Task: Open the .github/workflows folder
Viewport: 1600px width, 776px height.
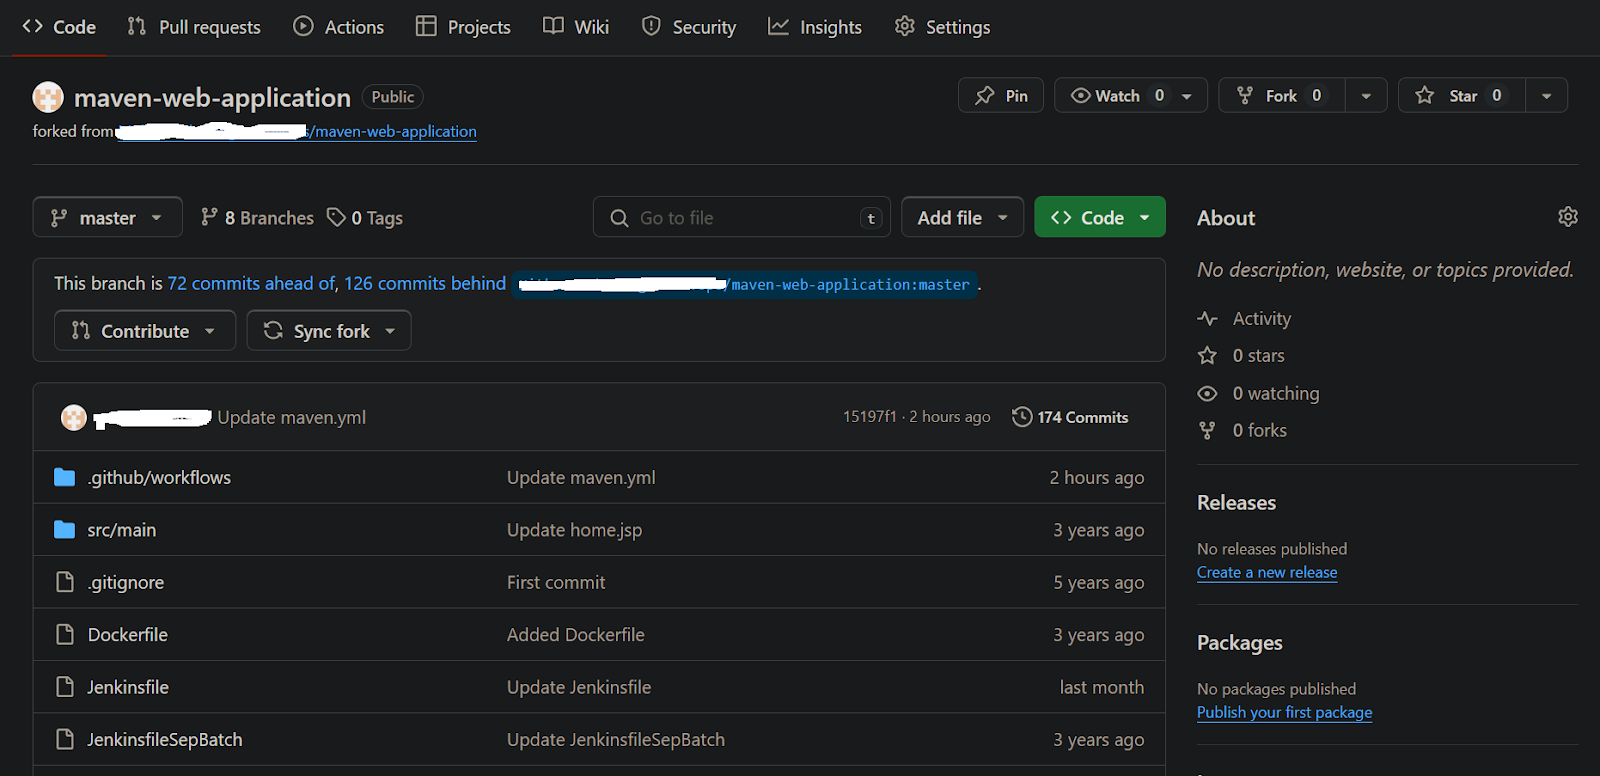Action: 159,477
